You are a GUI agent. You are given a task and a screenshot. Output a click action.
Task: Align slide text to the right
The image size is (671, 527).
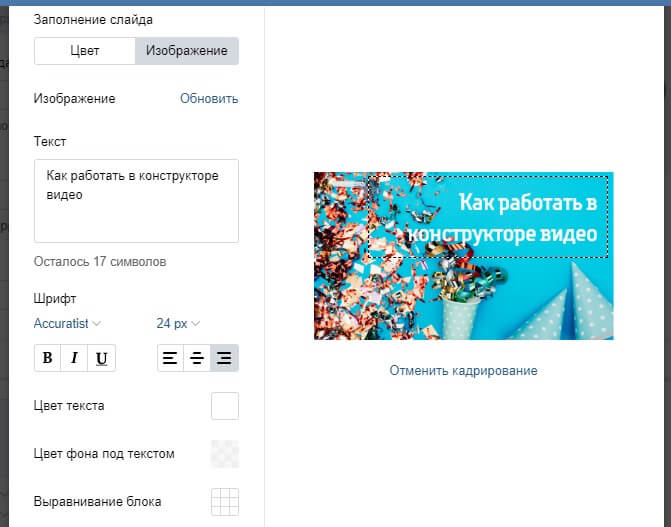pos(224,358)
